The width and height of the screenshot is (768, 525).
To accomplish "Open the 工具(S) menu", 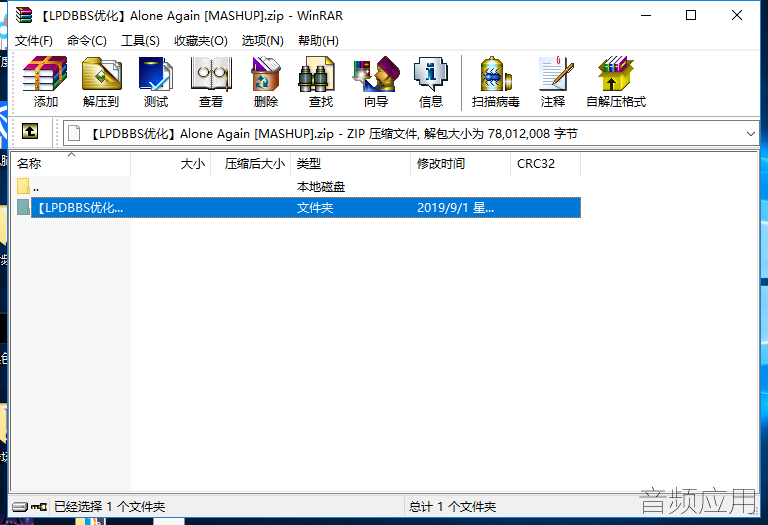I will pyautogui.click(x=140, y=41).
